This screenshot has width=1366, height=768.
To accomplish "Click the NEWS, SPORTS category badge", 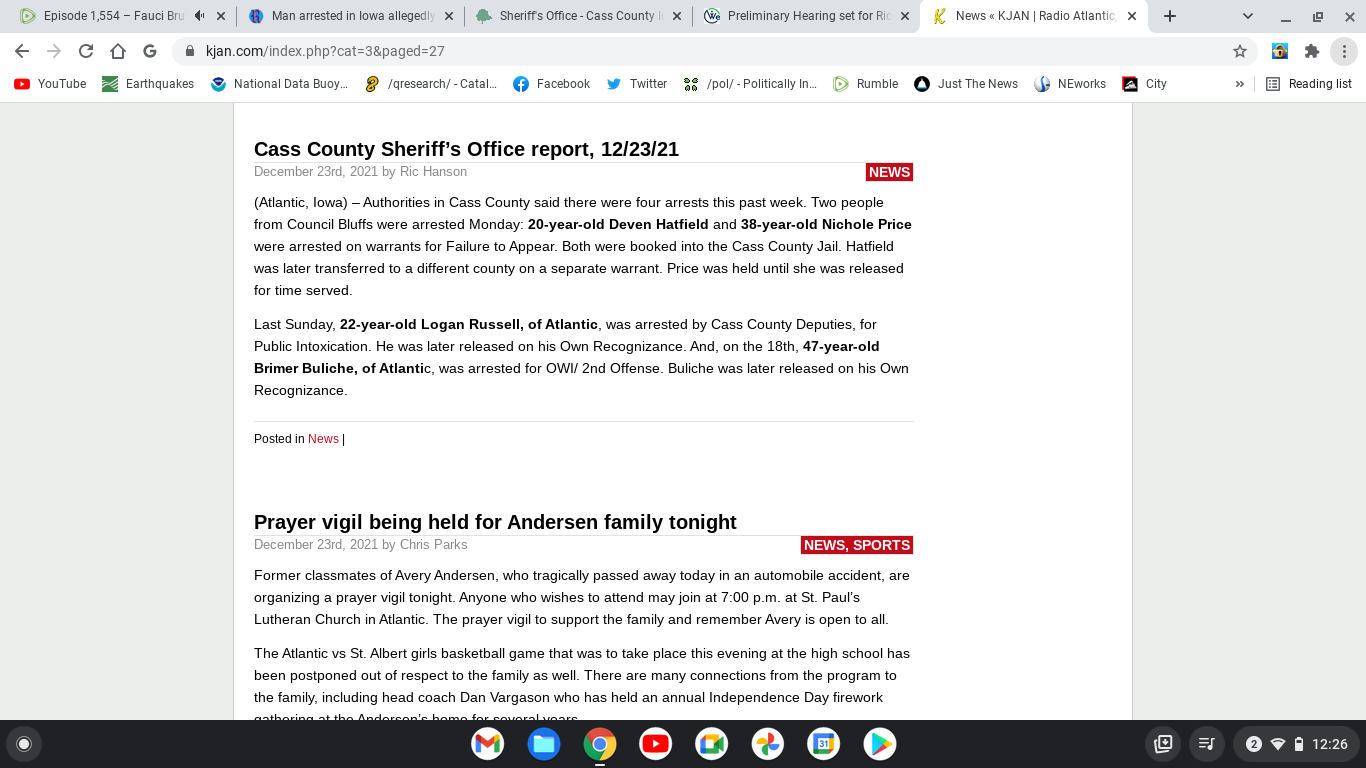I will coord(857,545).
